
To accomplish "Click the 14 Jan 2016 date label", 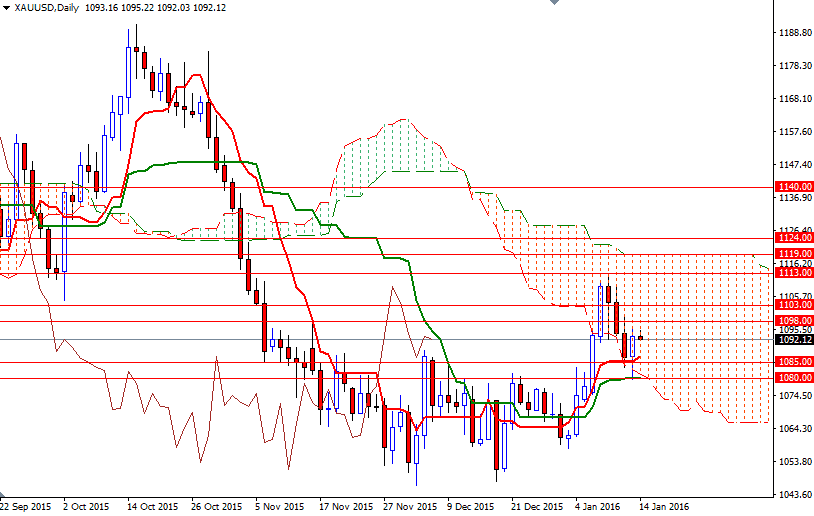I will click(664, 506).
